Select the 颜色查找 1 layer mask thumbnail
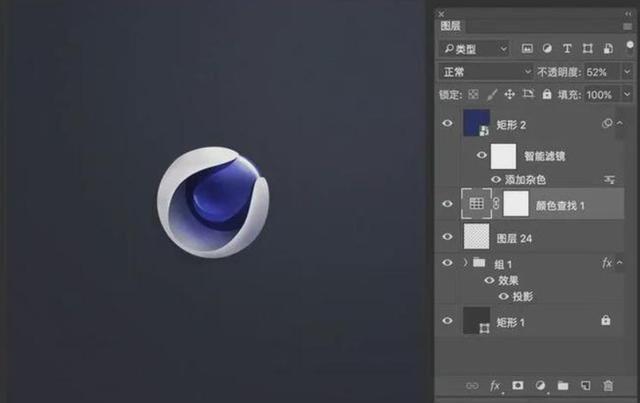The width and height of the screenshot is (640, 403). (x=515, y=203)
